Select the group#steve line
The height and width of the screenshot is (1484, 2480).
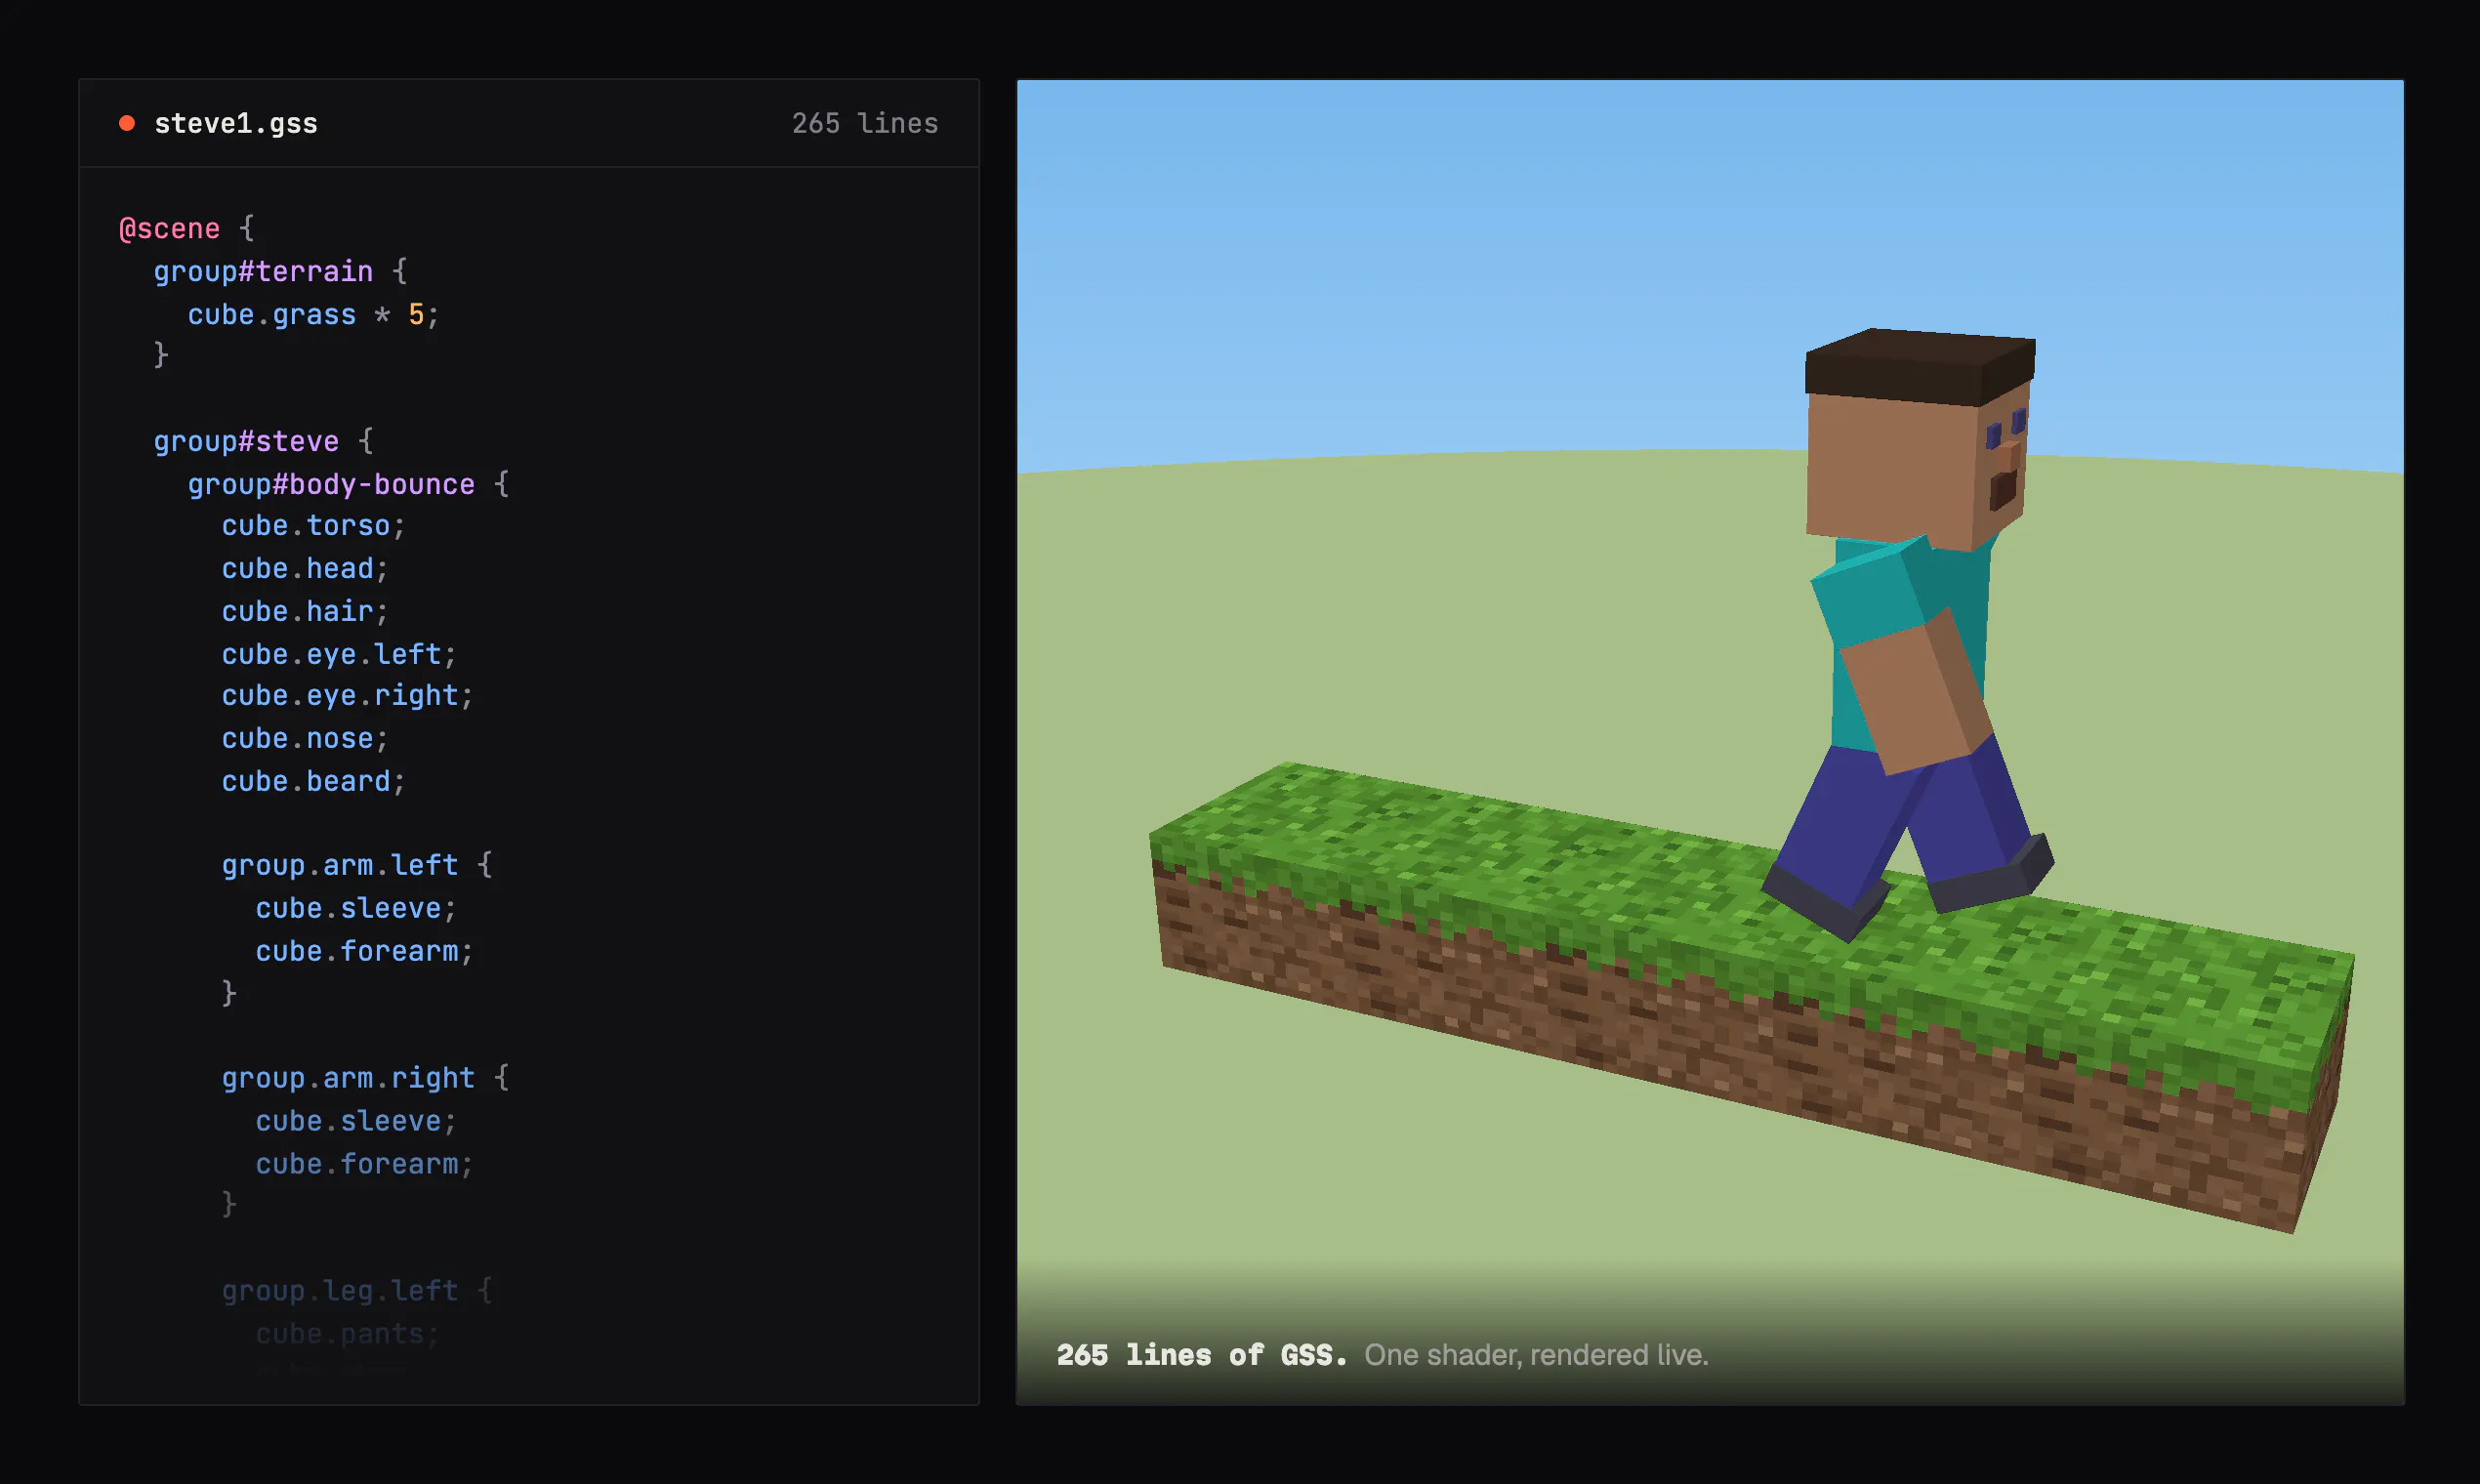263,441
